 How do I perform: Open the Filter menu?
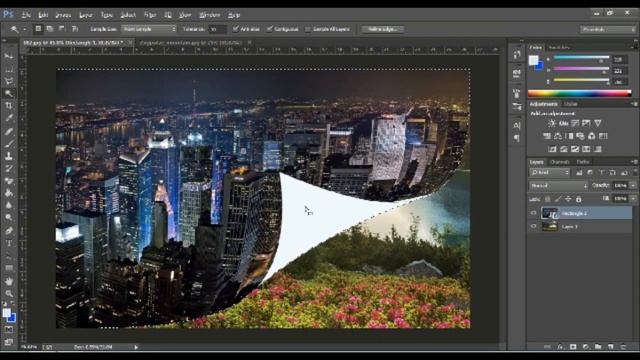tap(150, 15)
